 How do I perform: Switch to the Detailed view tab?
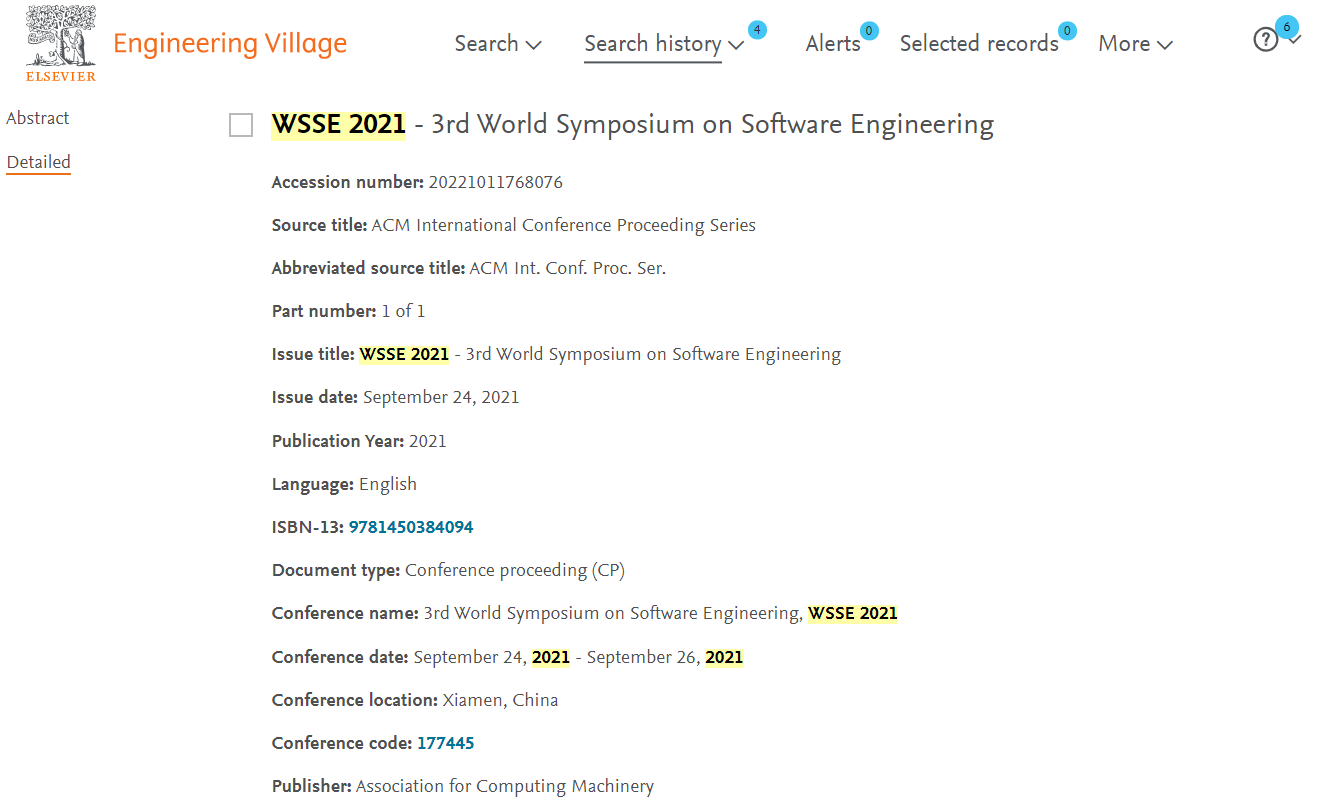pyautogui.click(x=38, y=162)
